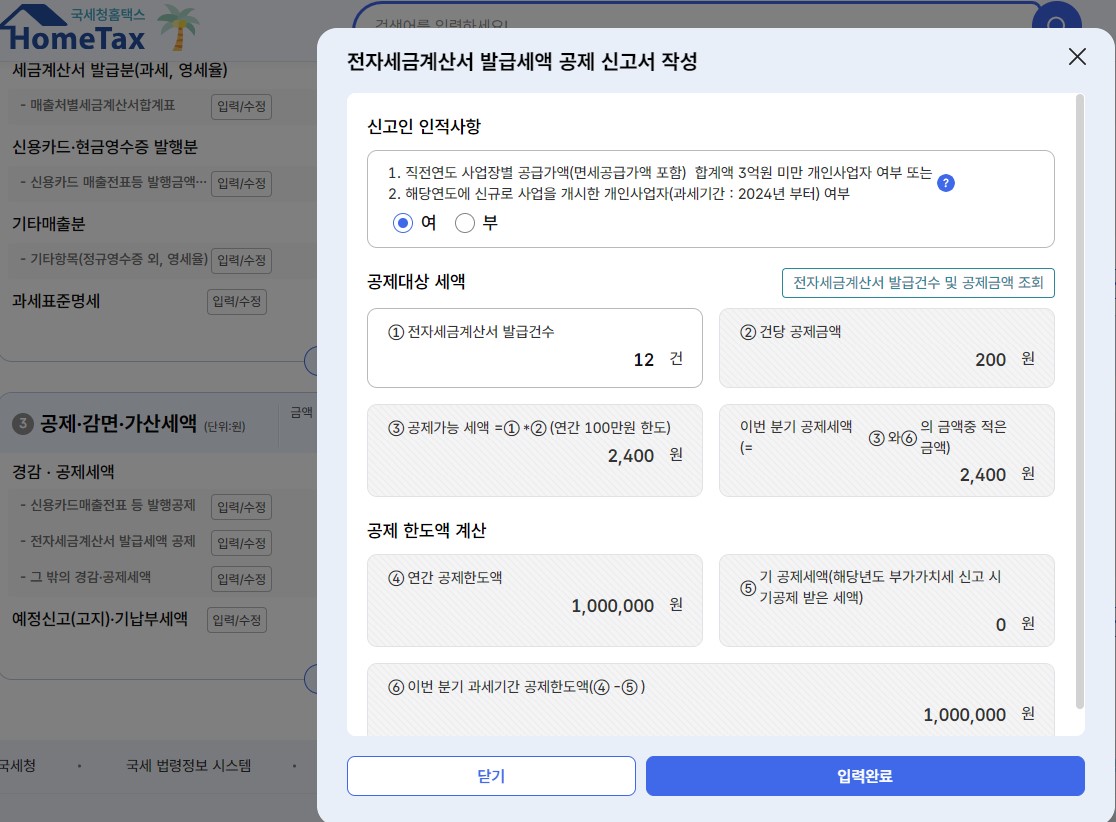Click 입력/수정 for 전자세금계산서 발급세액 공제

tap(241, 543)
